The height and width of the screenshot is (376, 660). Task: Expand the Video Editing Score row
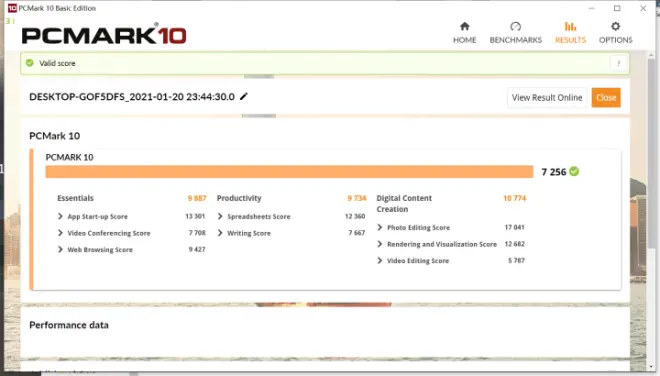[380, 261]
